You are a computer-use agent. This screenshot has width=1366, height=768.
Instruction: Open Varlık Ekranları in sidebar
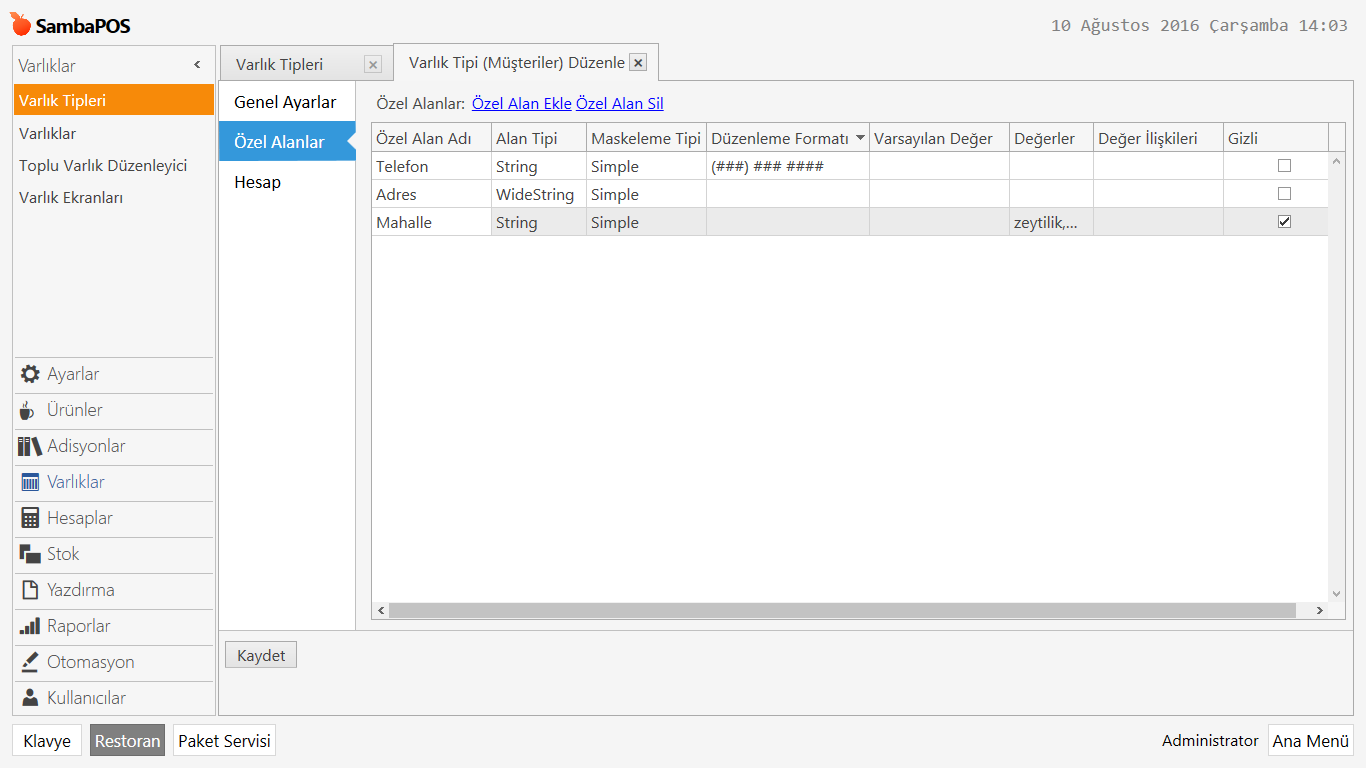tap(114, 197)
